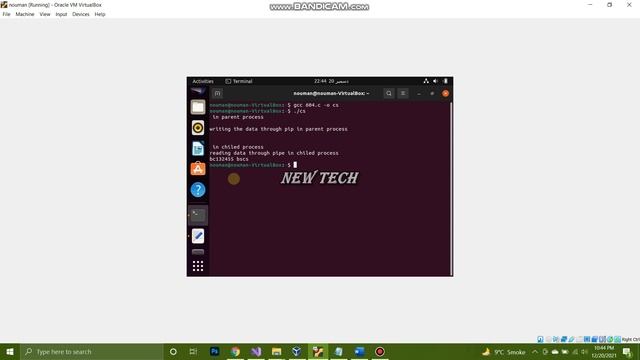The height and width of the screenshot is (360, 640).
Task: Open File Explorer from the taskbar
Action: [x=277, y=351]
